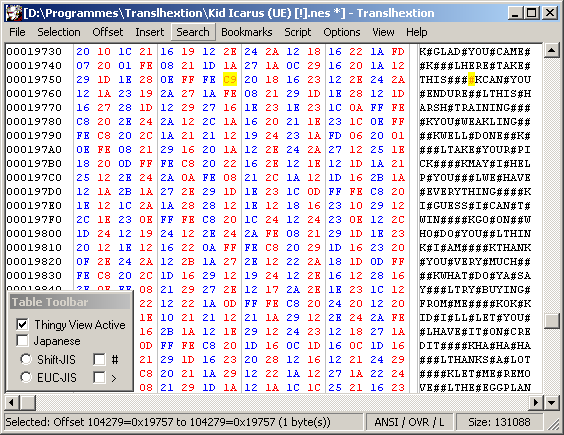This screenshot has height=435, width=564.
Task: Click text row 'VE##LTHE#EGGPLAN'
Action: point(475,388)
